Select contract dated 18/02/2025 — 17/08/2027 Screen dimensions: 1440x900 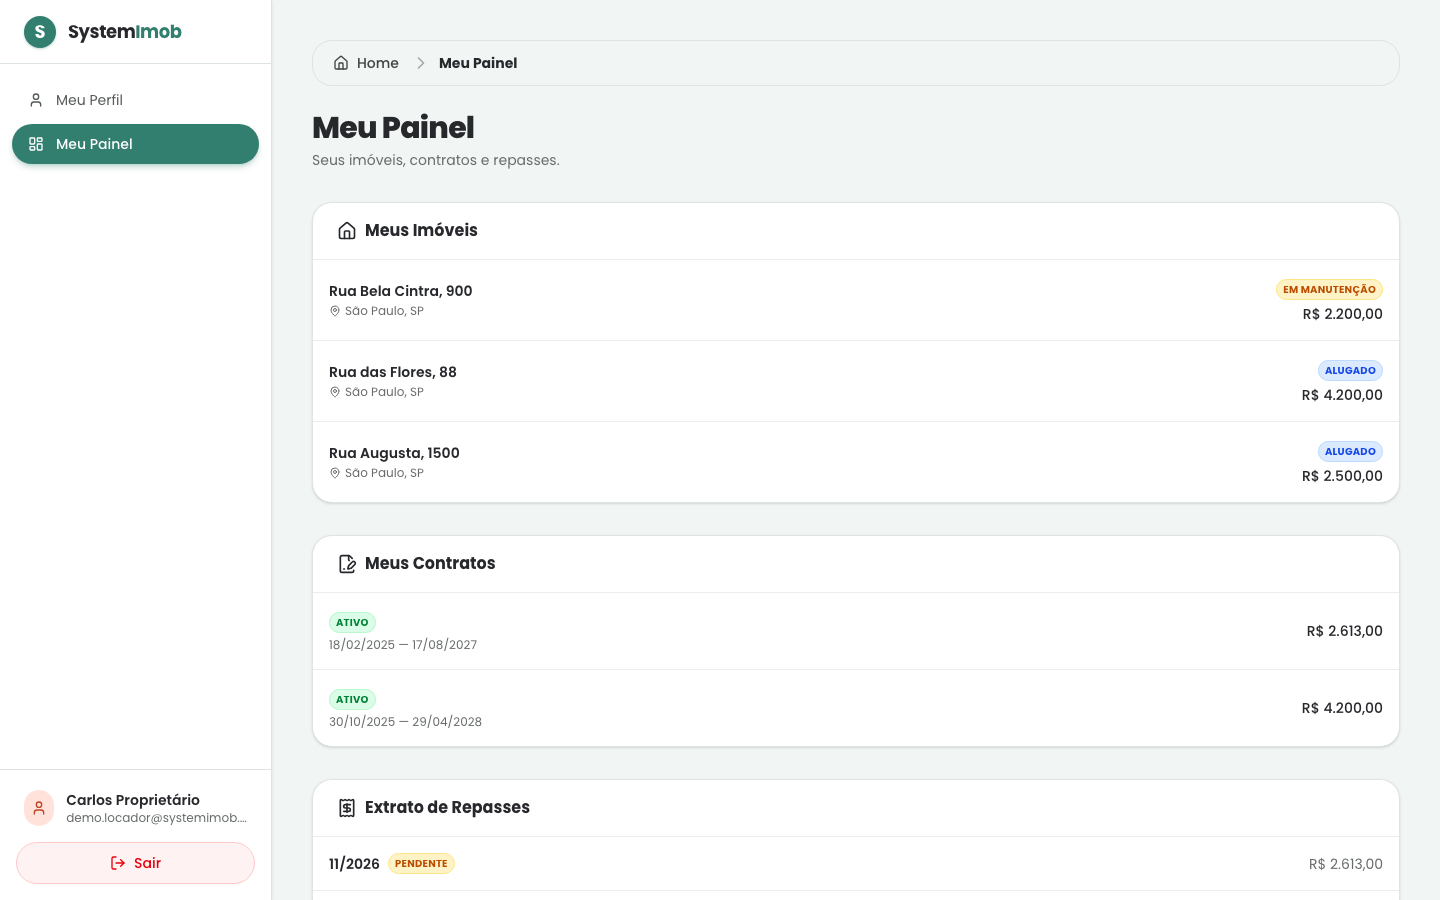(x=856, y=631)
